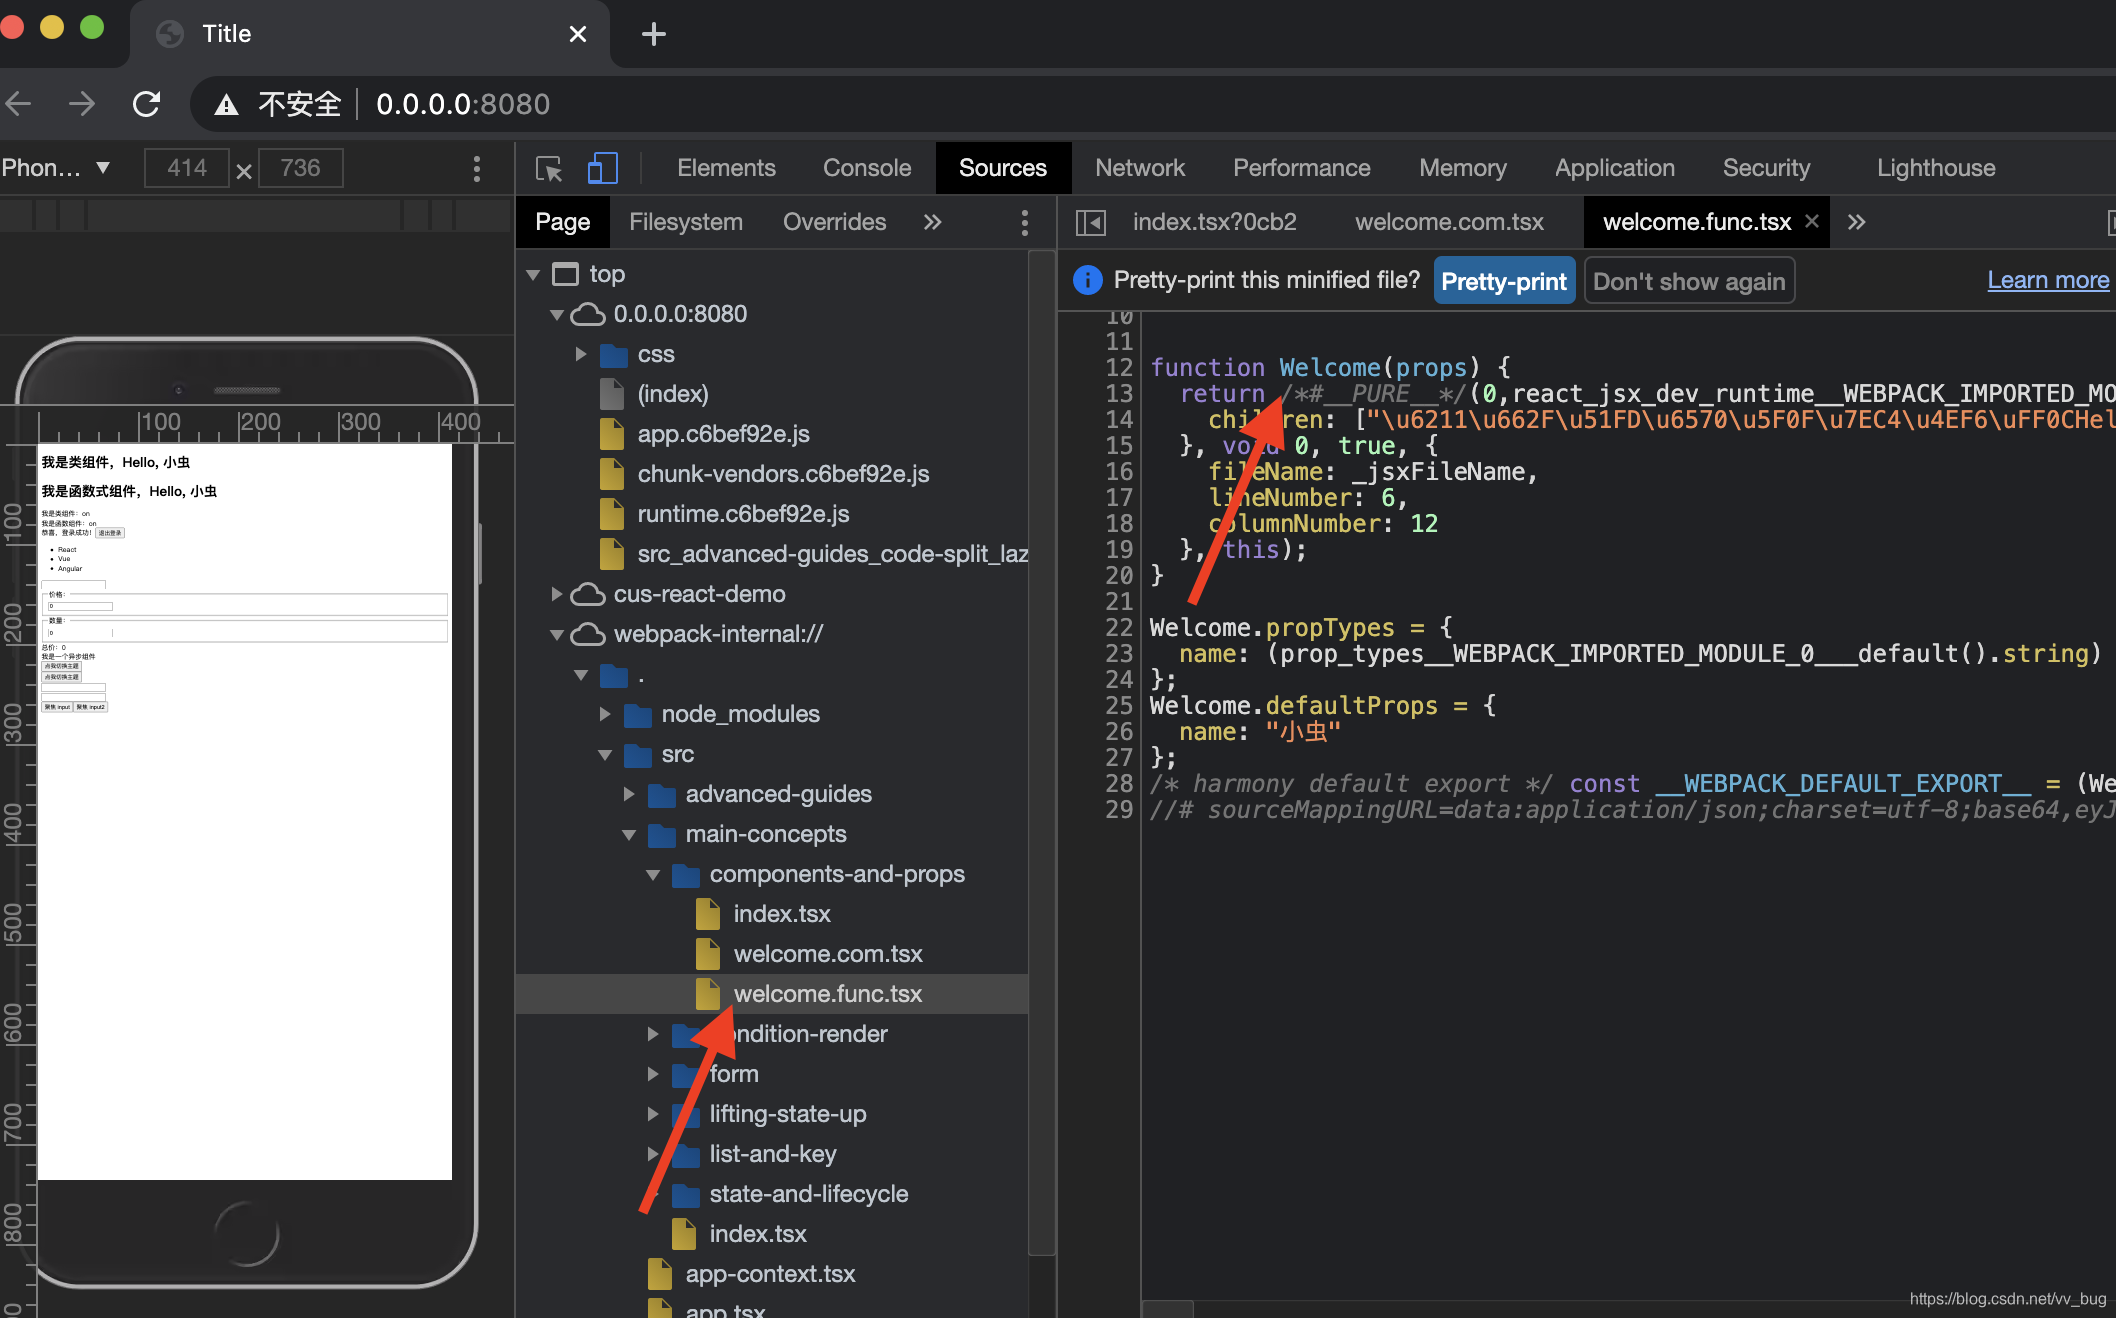Viewport: 2116px width, 1318px height.
Task: Open welcome.com.tsx in the file tree
Action: click(827, 954)
